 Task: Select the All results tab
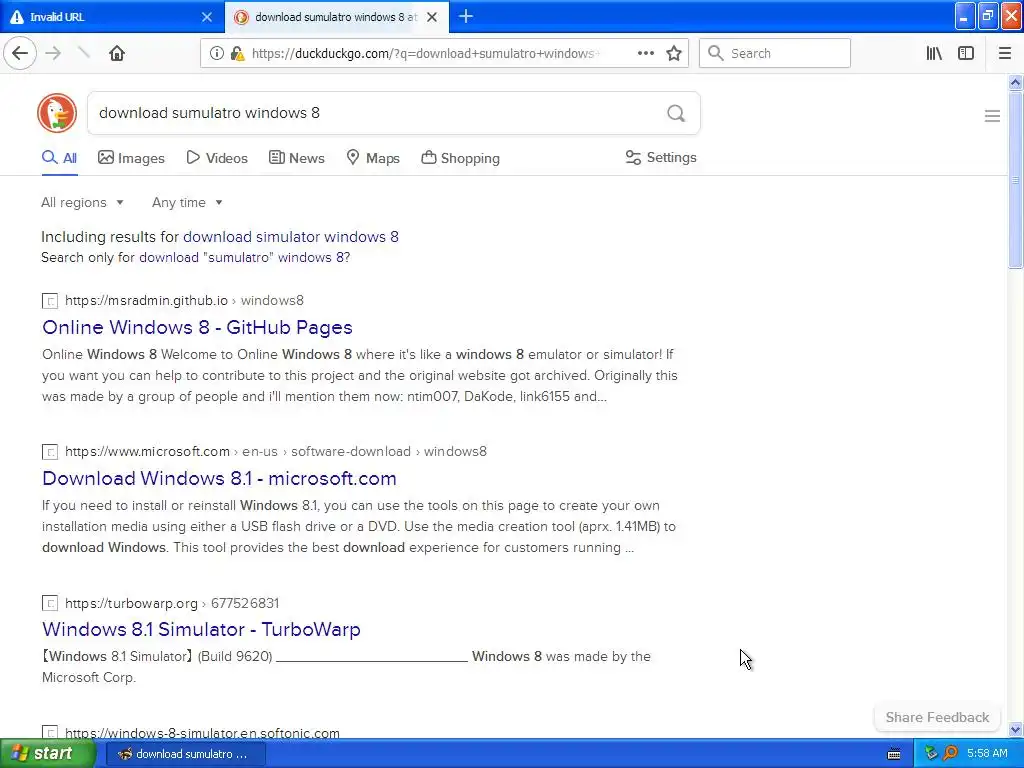pos(59,158)
